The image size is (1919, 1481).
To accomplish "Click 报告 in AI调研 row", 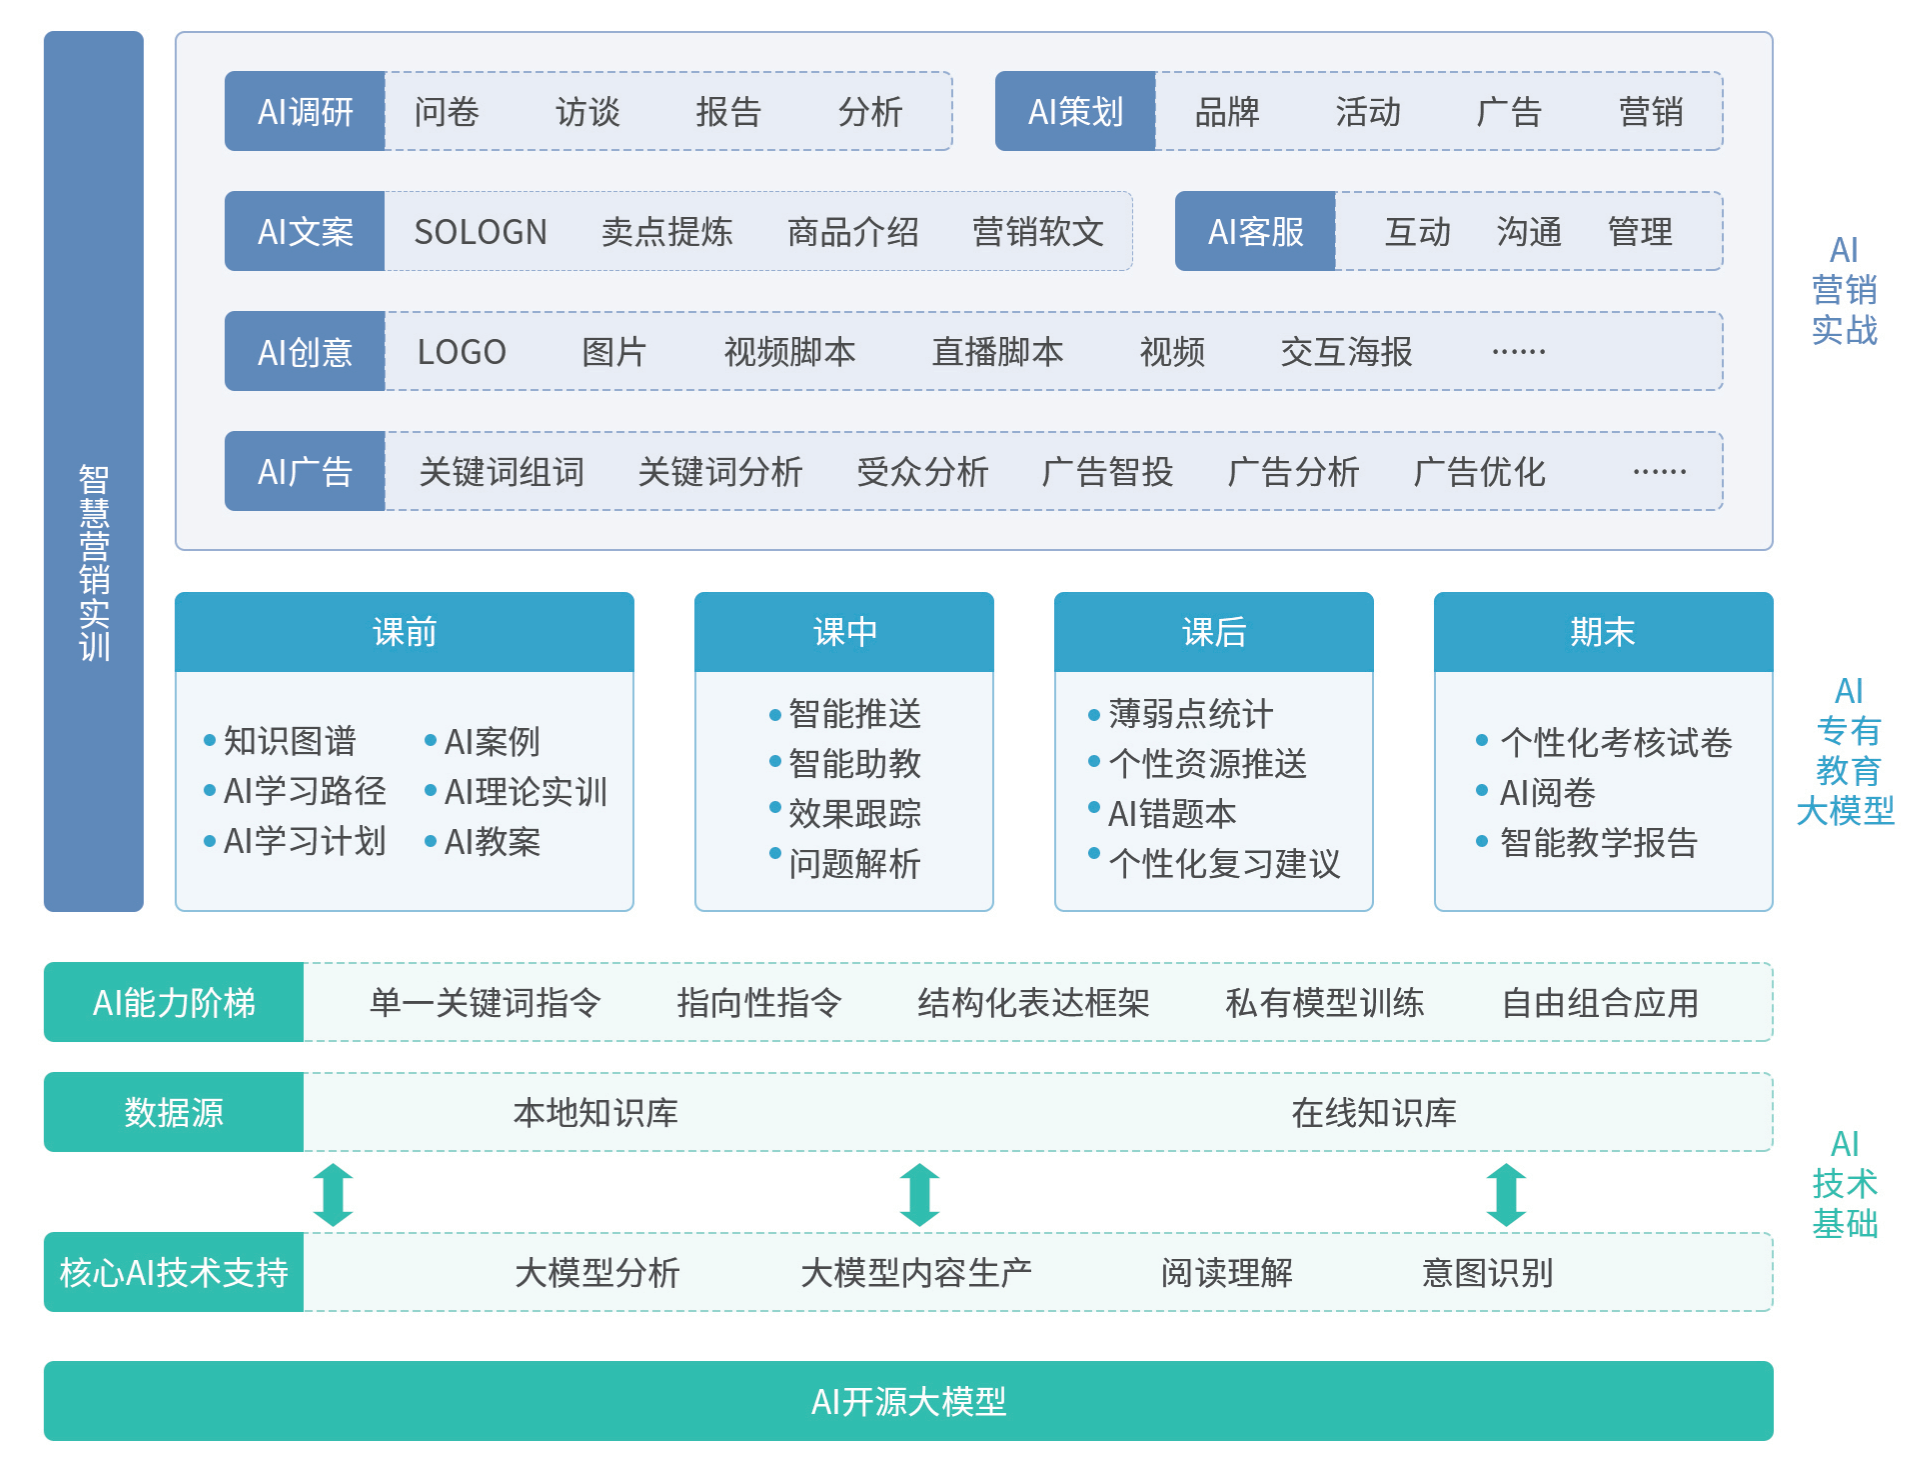I will click(x=729, y=112).
